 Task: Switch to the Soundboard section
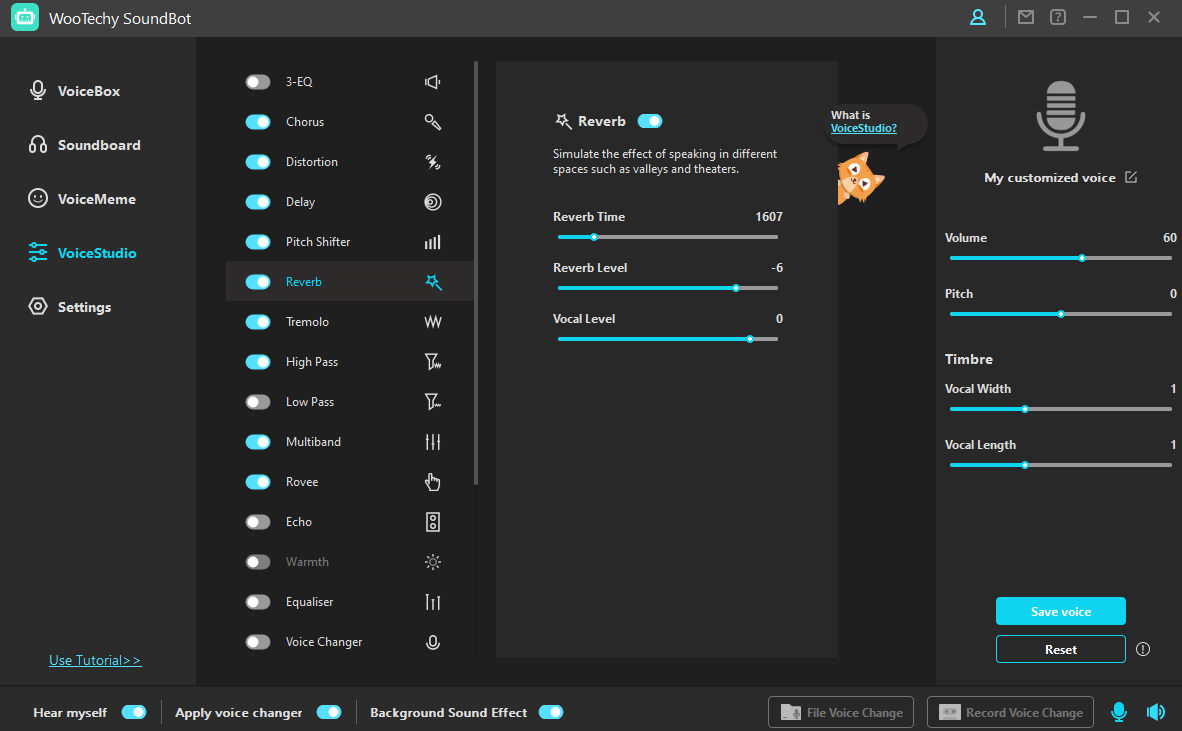tap(98, 145)
